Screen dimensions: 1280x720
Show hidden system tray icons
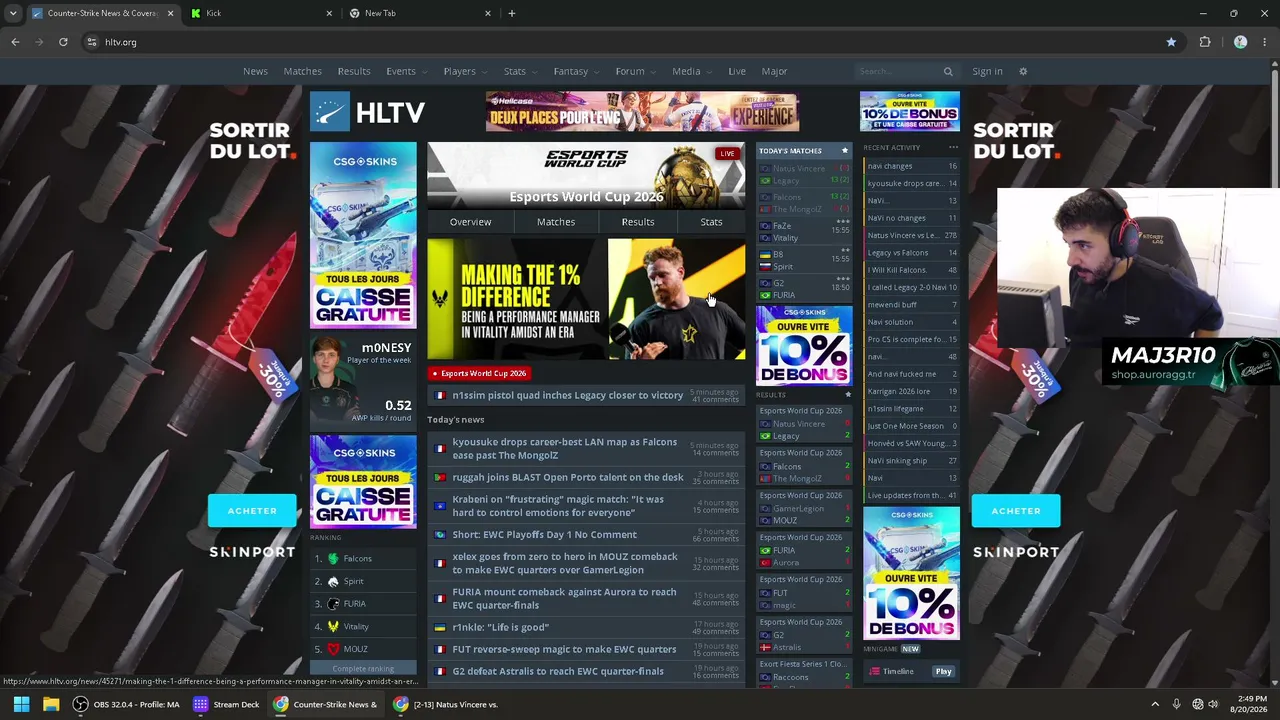pos(1154,704)
